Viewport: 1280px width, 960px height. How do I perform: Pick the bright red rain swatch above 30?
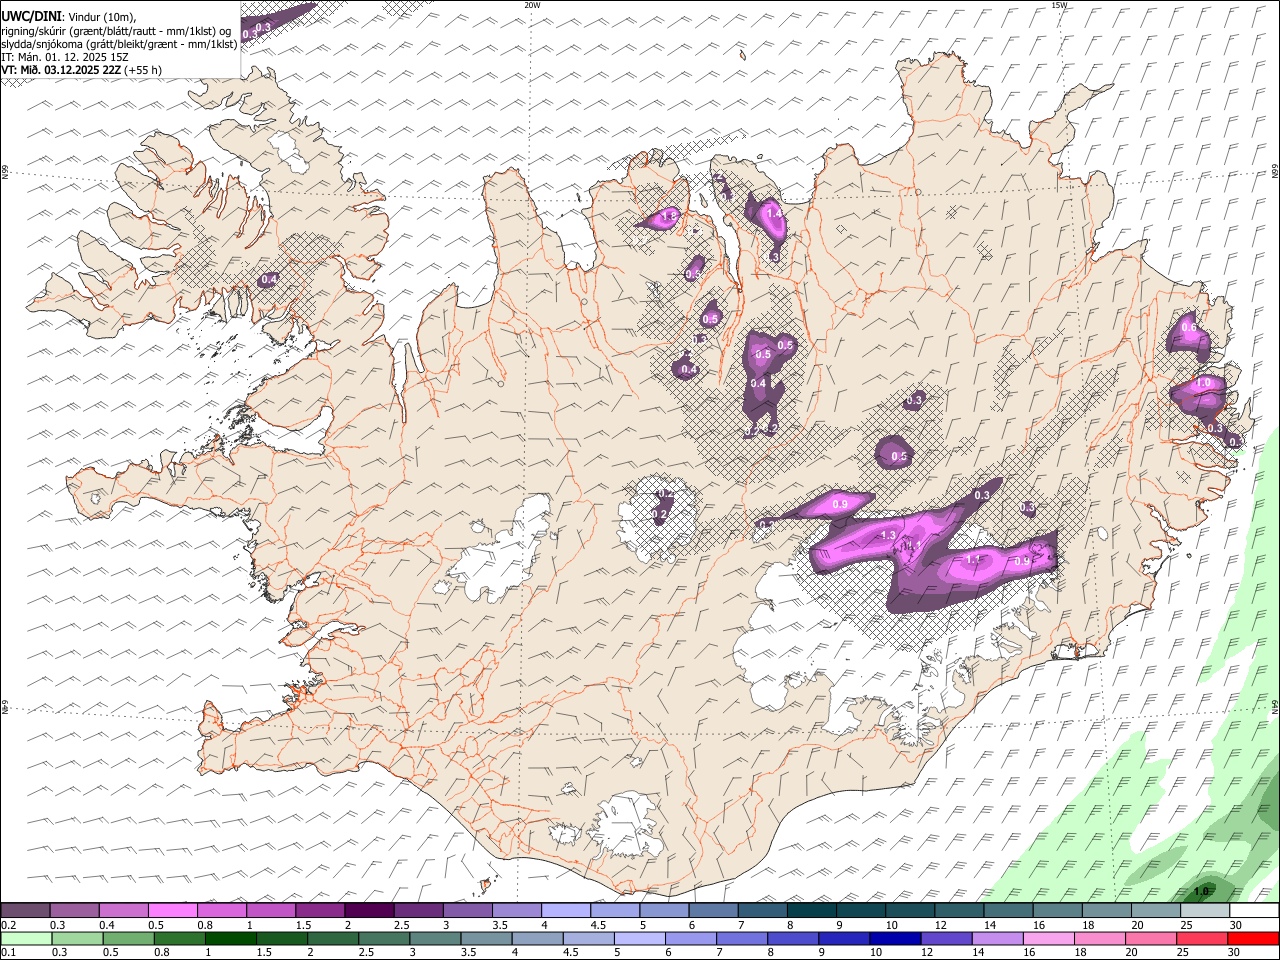pyautogui.click(x=1253, y=939)
